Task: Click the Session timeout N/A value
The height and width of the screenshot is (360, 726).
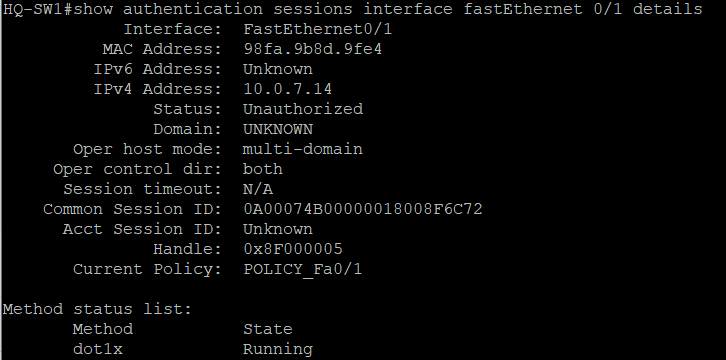Action: point(258,189)
